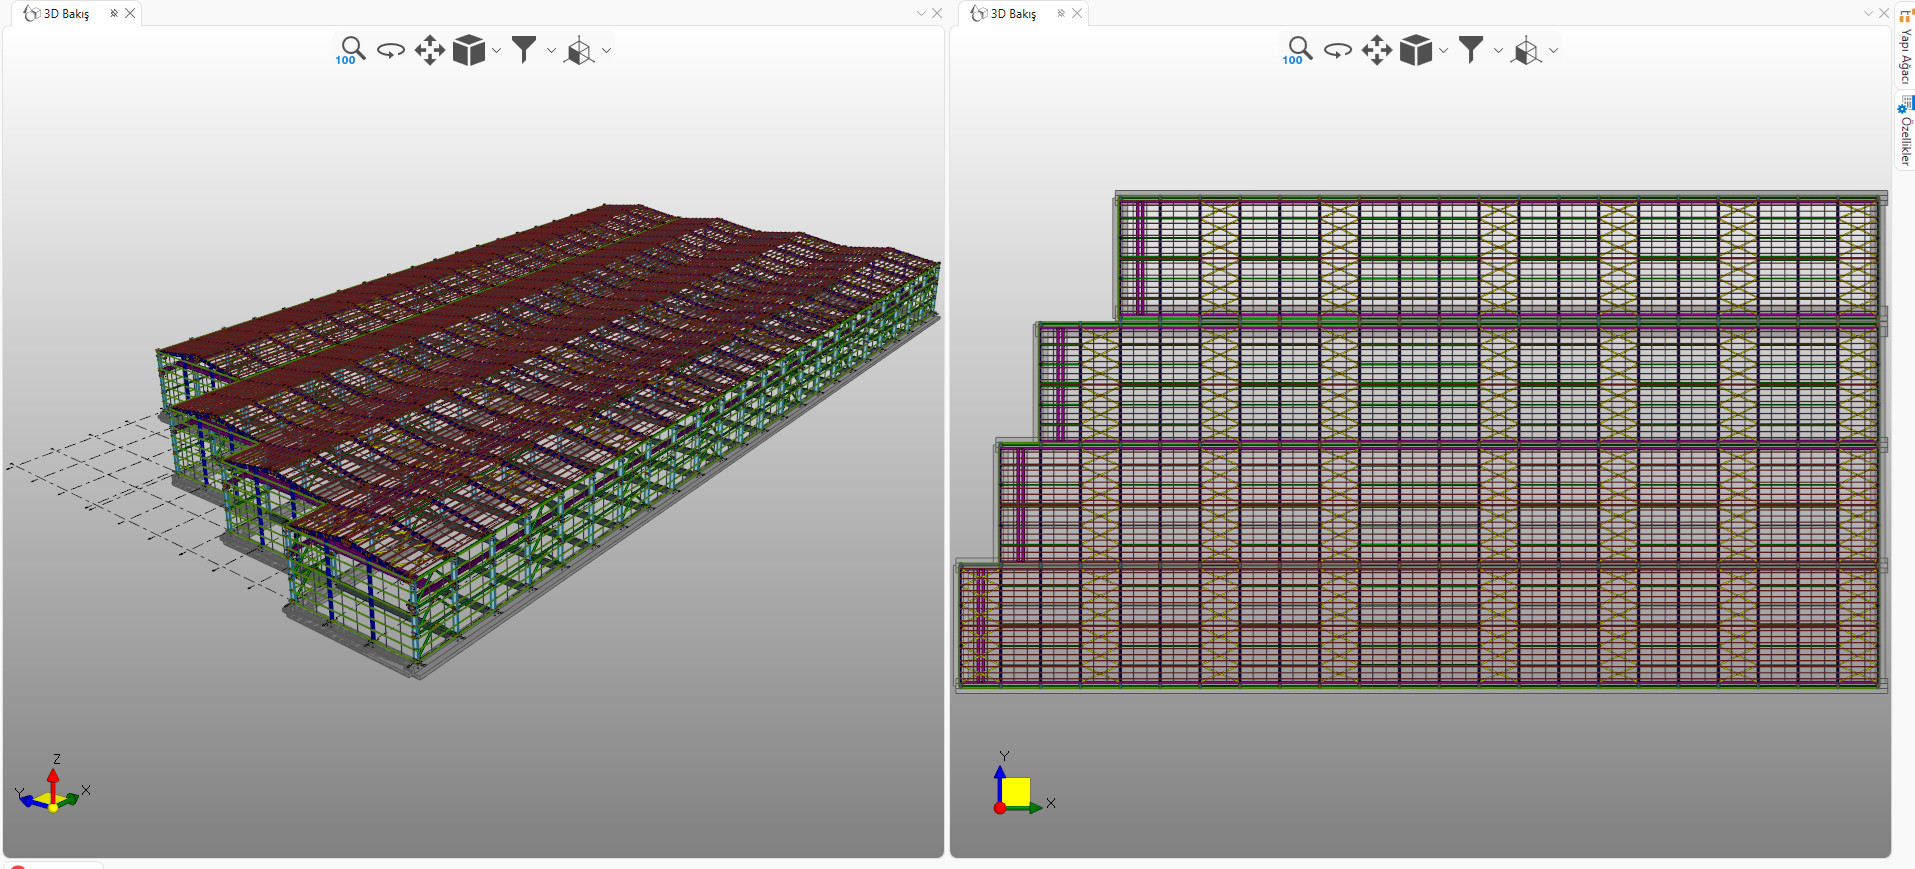The height and width of the screenshot is (869, 1915).
Task: Expand filter dropdown arrow in right view
Action: pyautogui.click(x=1498, y=50)
